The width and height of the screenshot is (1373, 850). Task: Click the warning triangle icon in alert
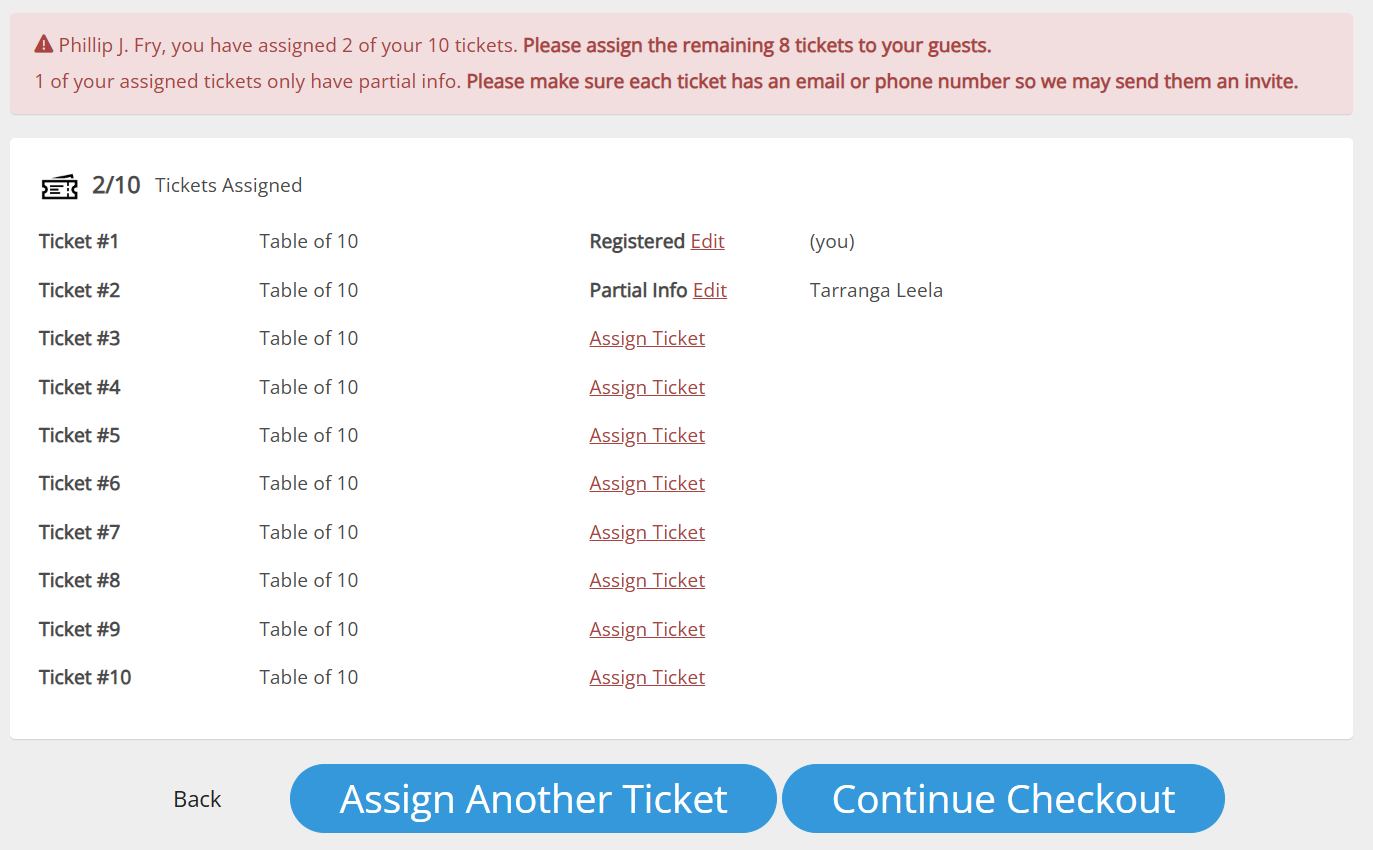pyautogui.click(x=43, y=45)
